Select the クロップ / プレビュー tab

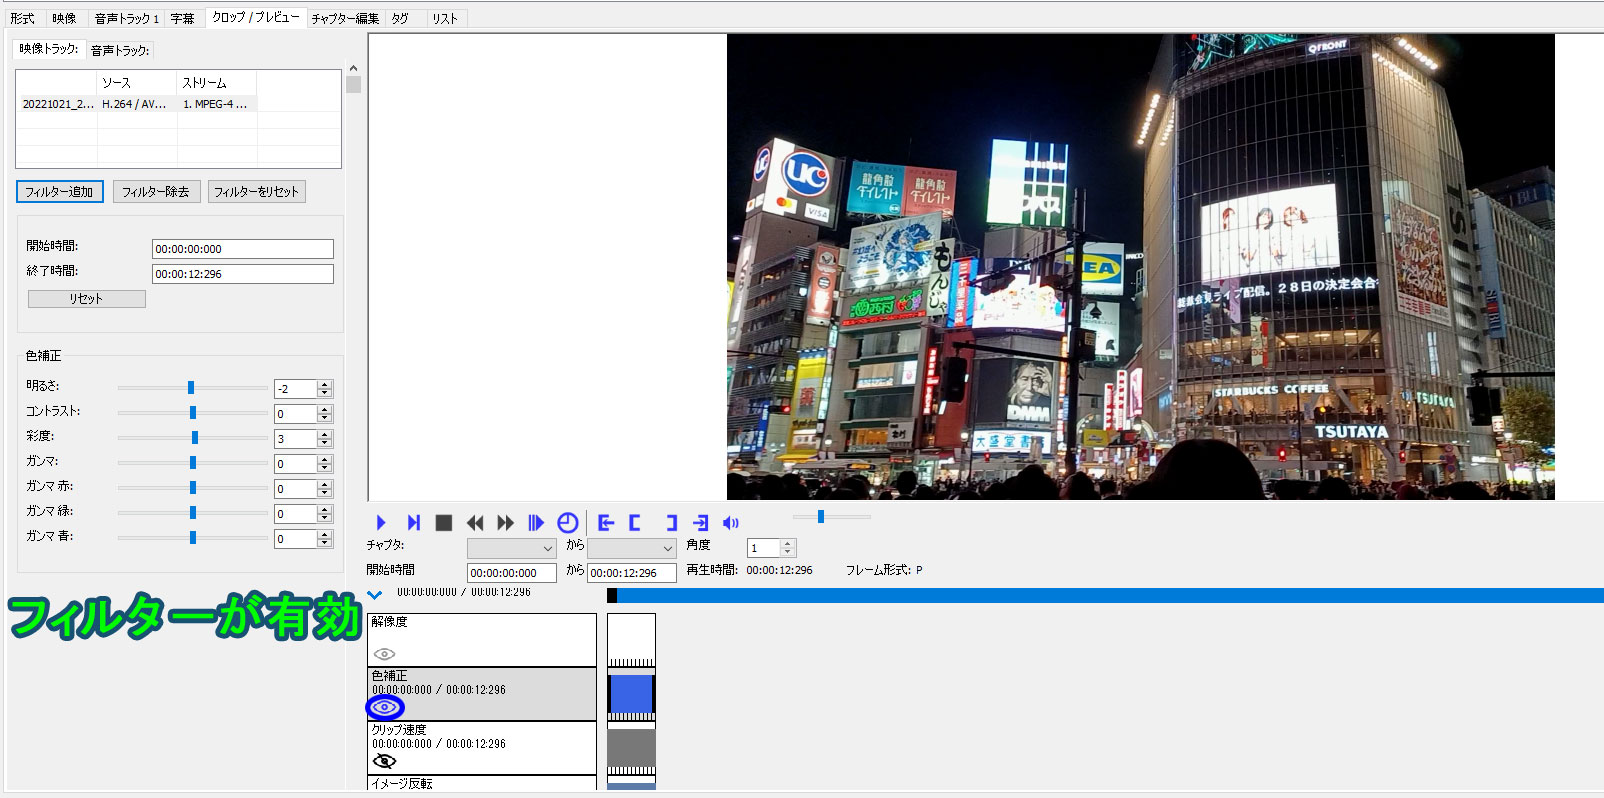pyautogui.click(x=255, y=17)
